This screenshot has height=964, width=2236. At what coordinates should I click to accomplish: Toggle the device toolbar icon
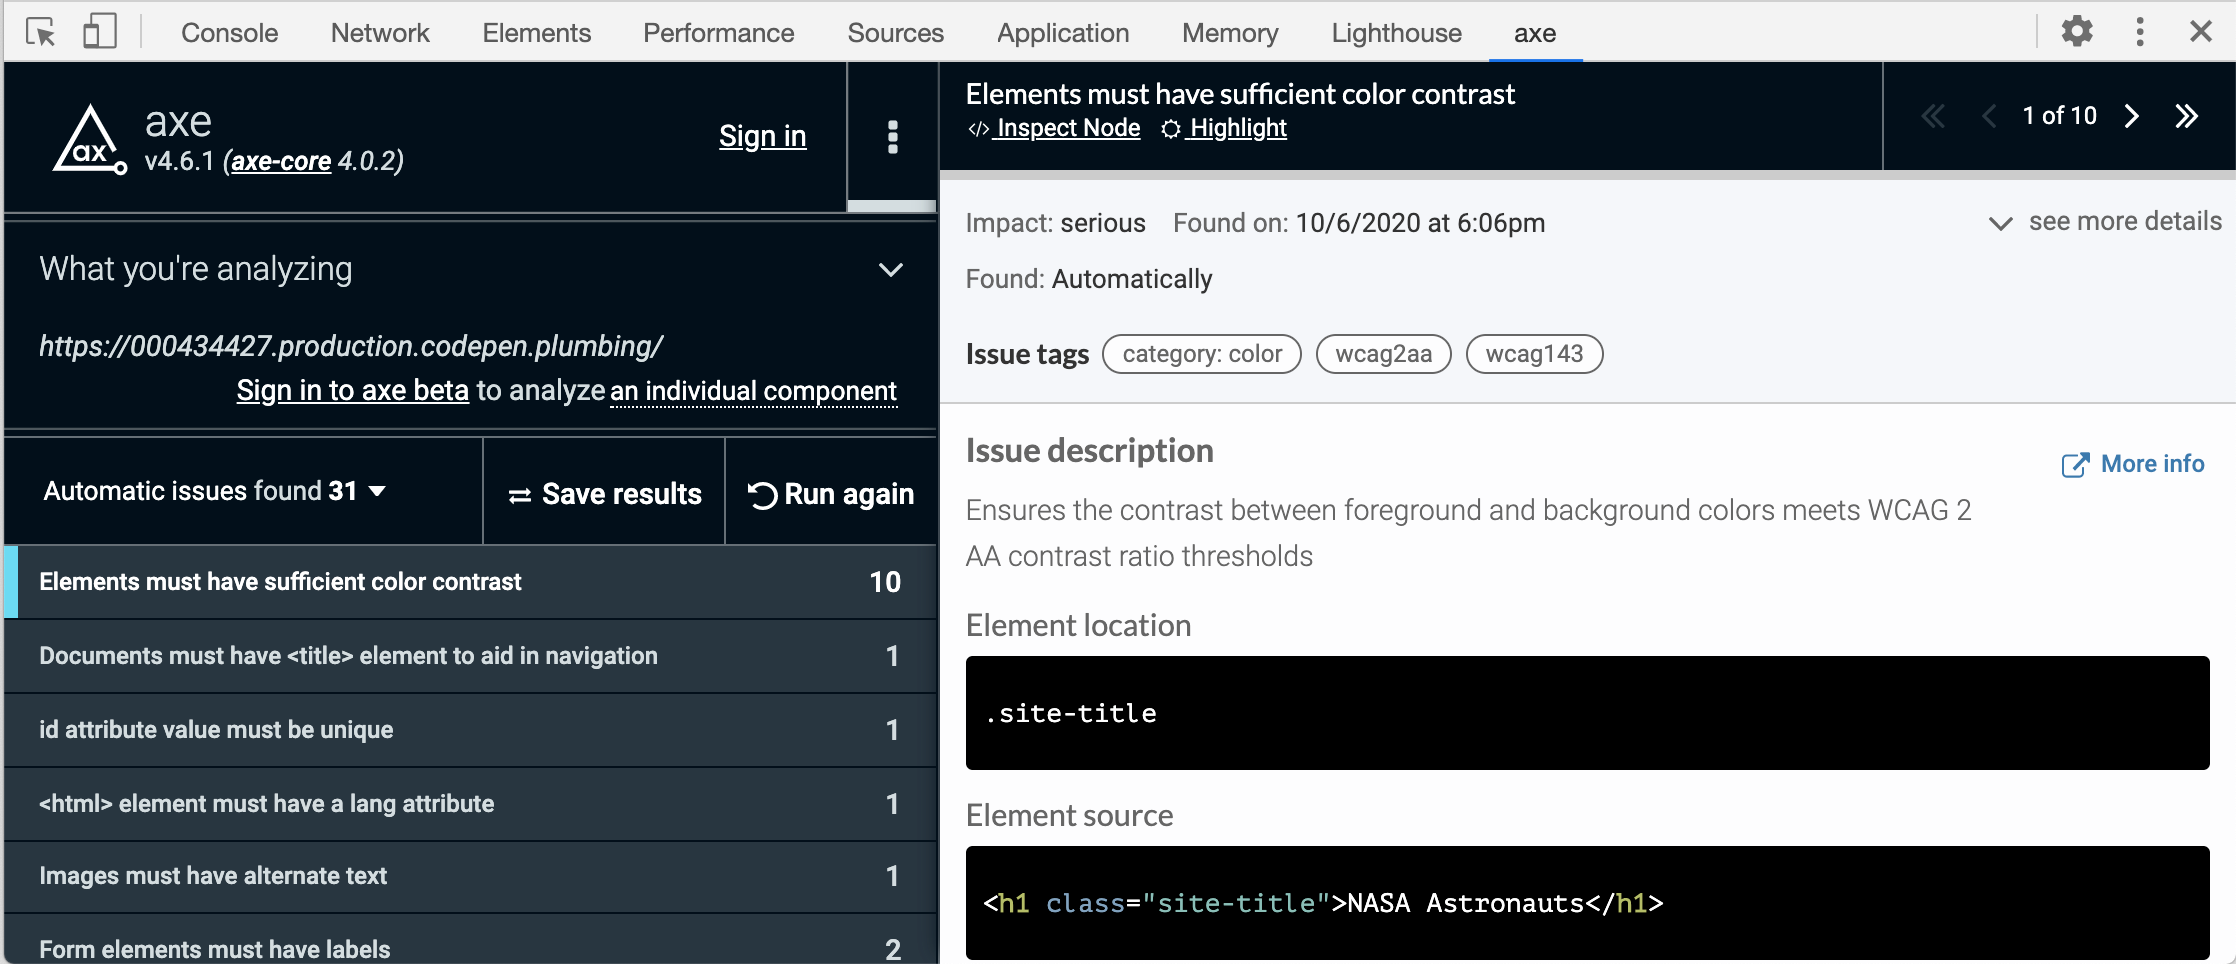coord(99,32)
